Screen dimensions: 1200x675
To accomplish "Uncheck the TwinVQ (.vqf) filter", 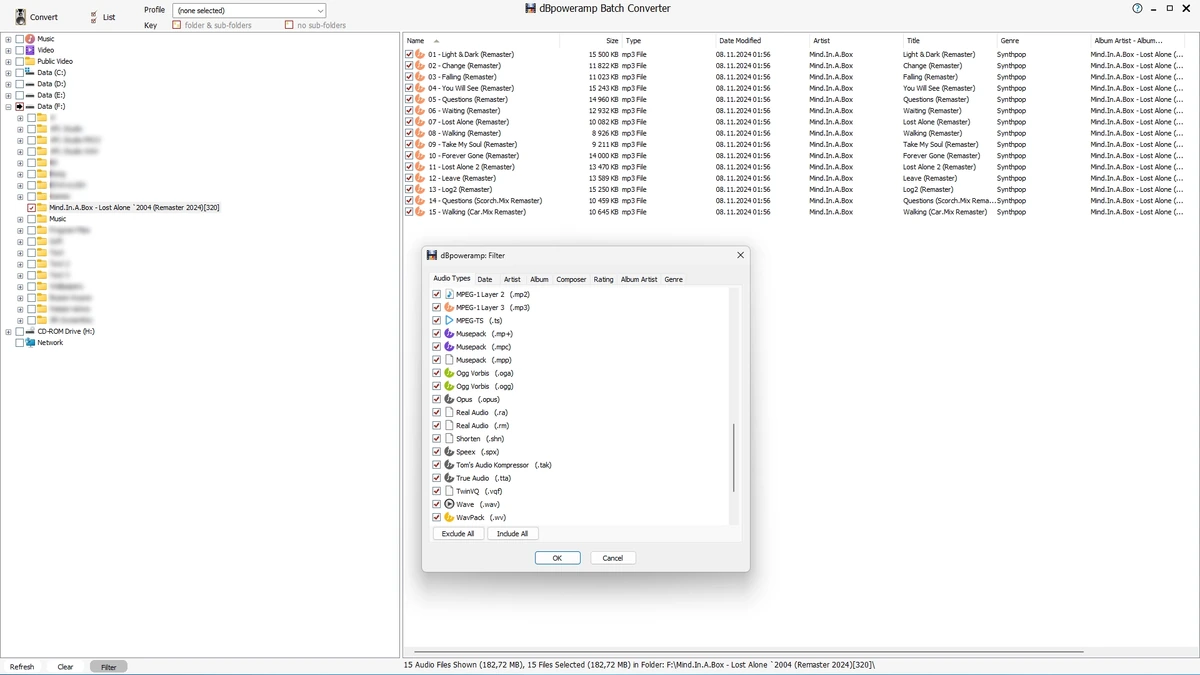I will click(x=436, y=491).
